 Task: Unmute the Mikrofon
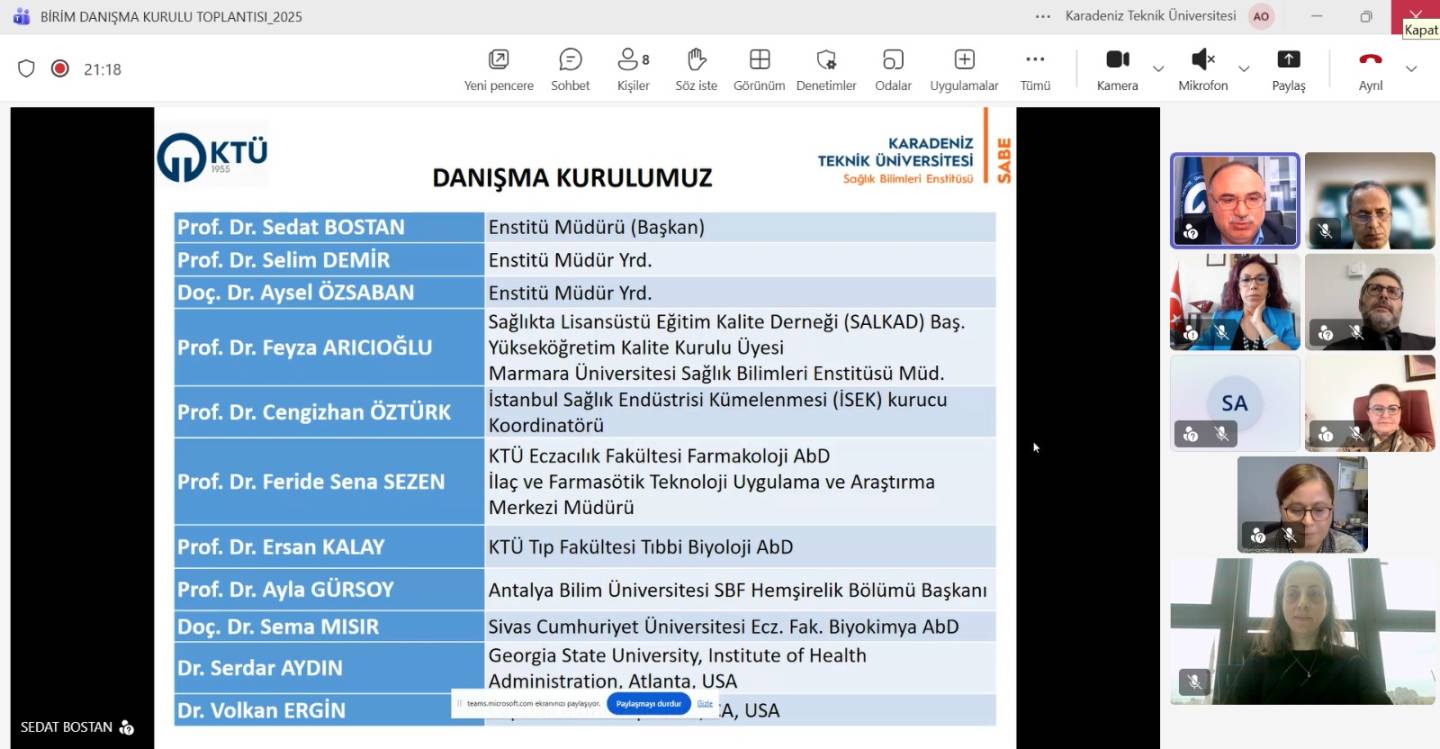pos(1202,69)
